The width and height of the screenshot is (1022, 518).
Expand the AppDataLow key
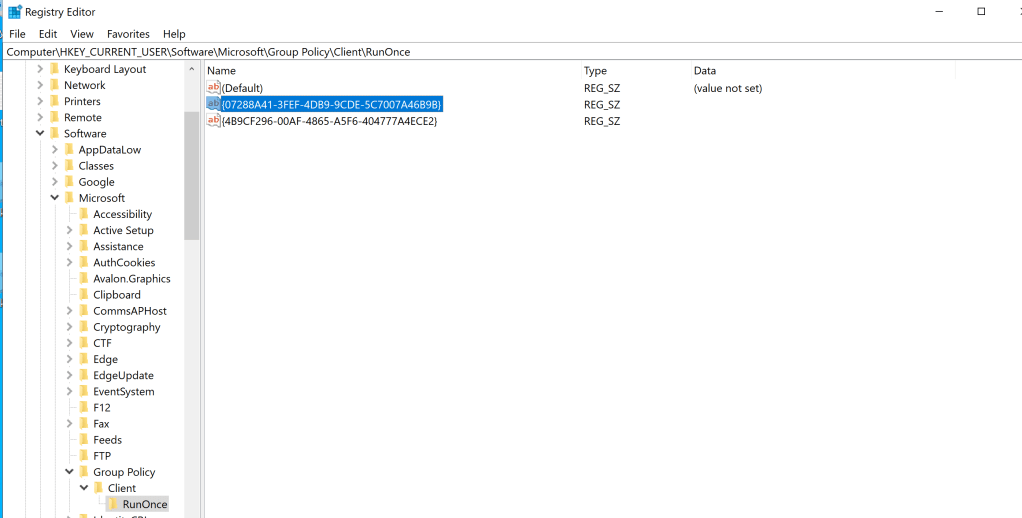[x=55, y=150]
